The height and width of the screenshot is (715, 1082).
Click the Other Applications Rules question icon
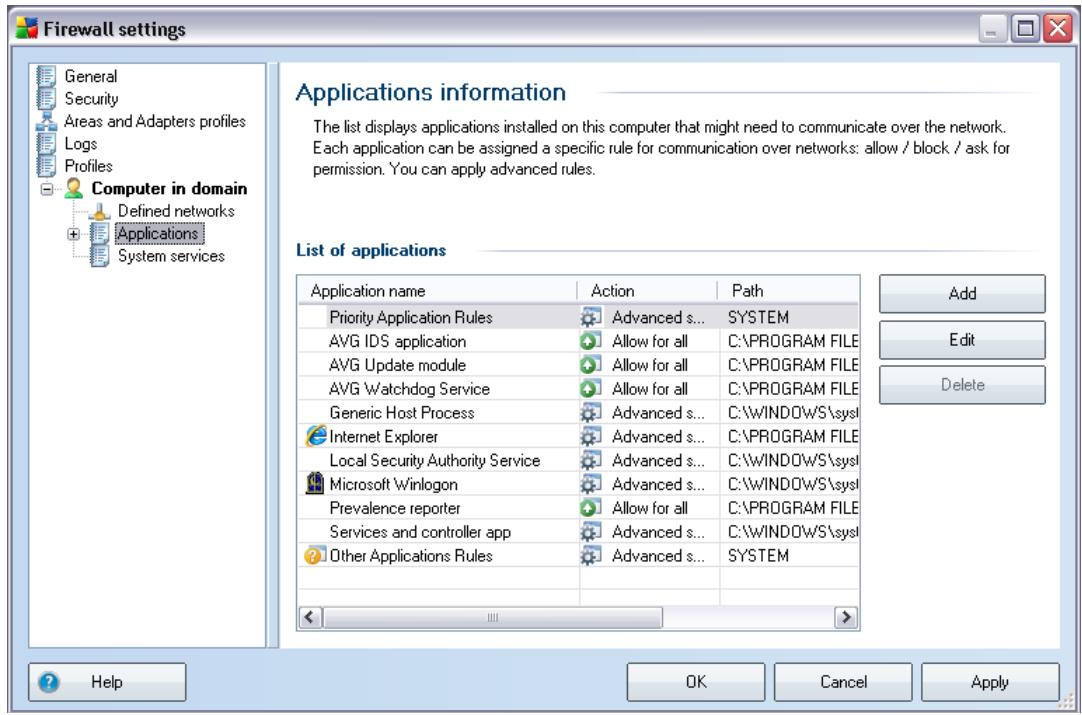point(314,556)
